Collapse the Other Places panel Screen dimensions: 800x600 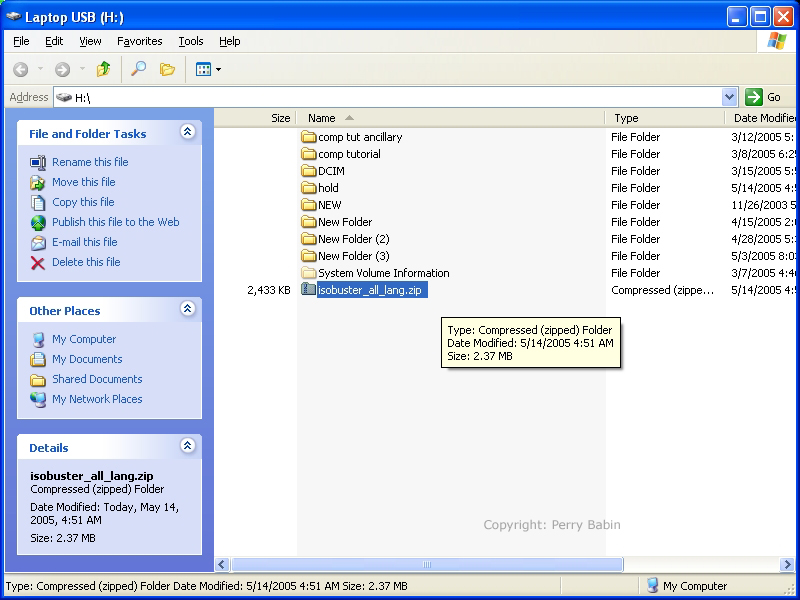tap(187, 310)
